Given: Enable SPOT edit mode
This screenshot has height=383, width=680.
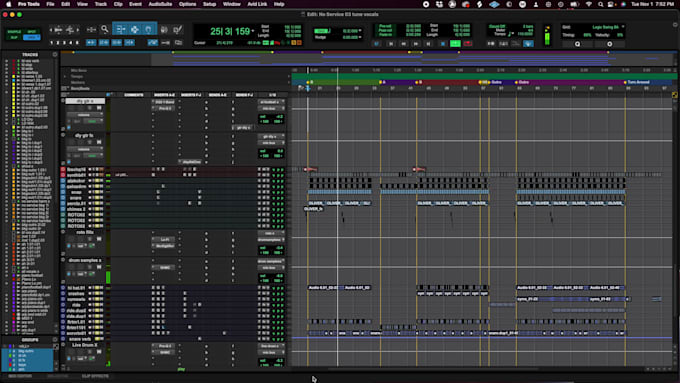Looking at the screenshot, I should pos(32,32).
